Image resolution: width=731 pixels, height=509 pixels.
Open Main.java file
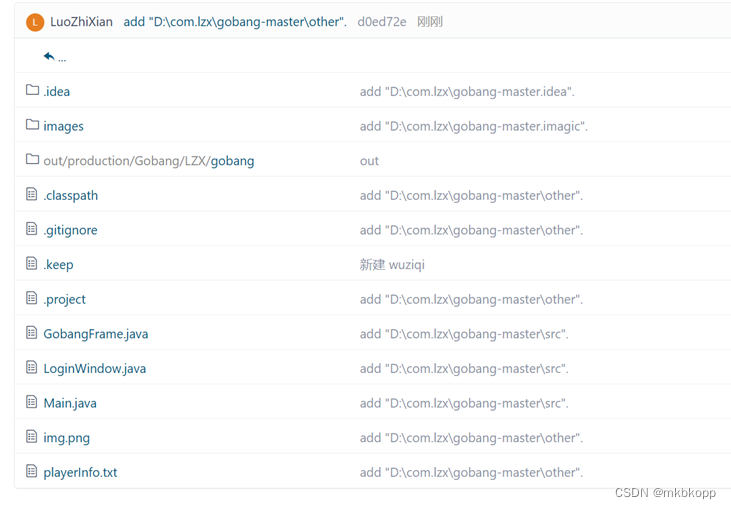70,403
